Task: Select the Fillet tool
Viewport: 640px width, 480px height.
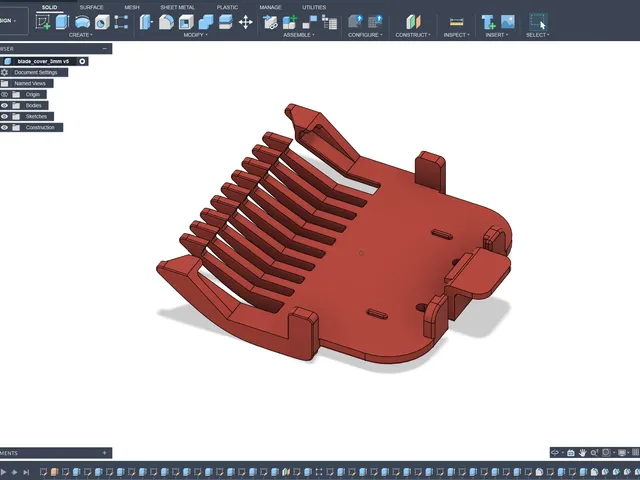Action: (166, 22)
